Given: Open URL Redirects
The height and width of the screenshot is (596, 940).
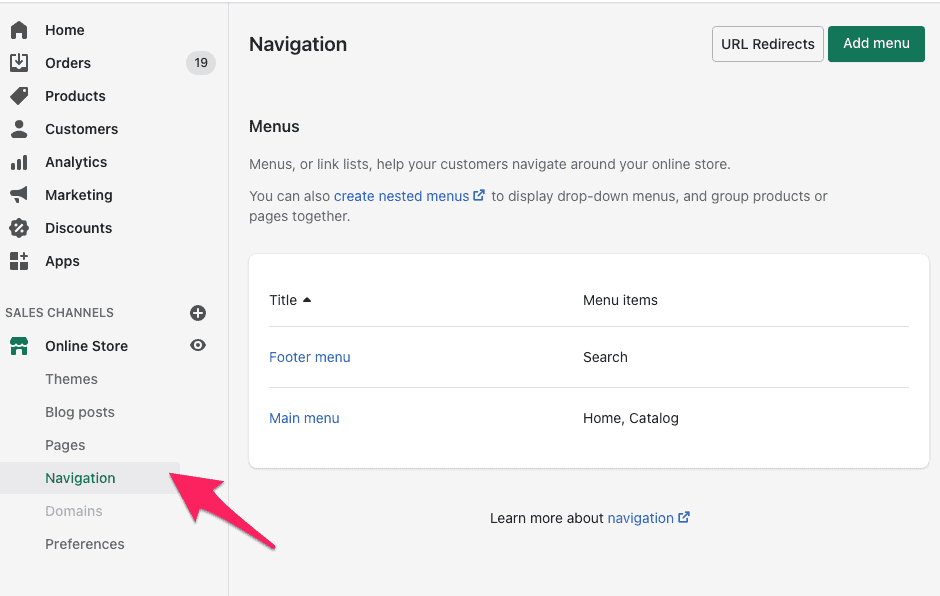Looking at the screenshot, I should (767, 44).
